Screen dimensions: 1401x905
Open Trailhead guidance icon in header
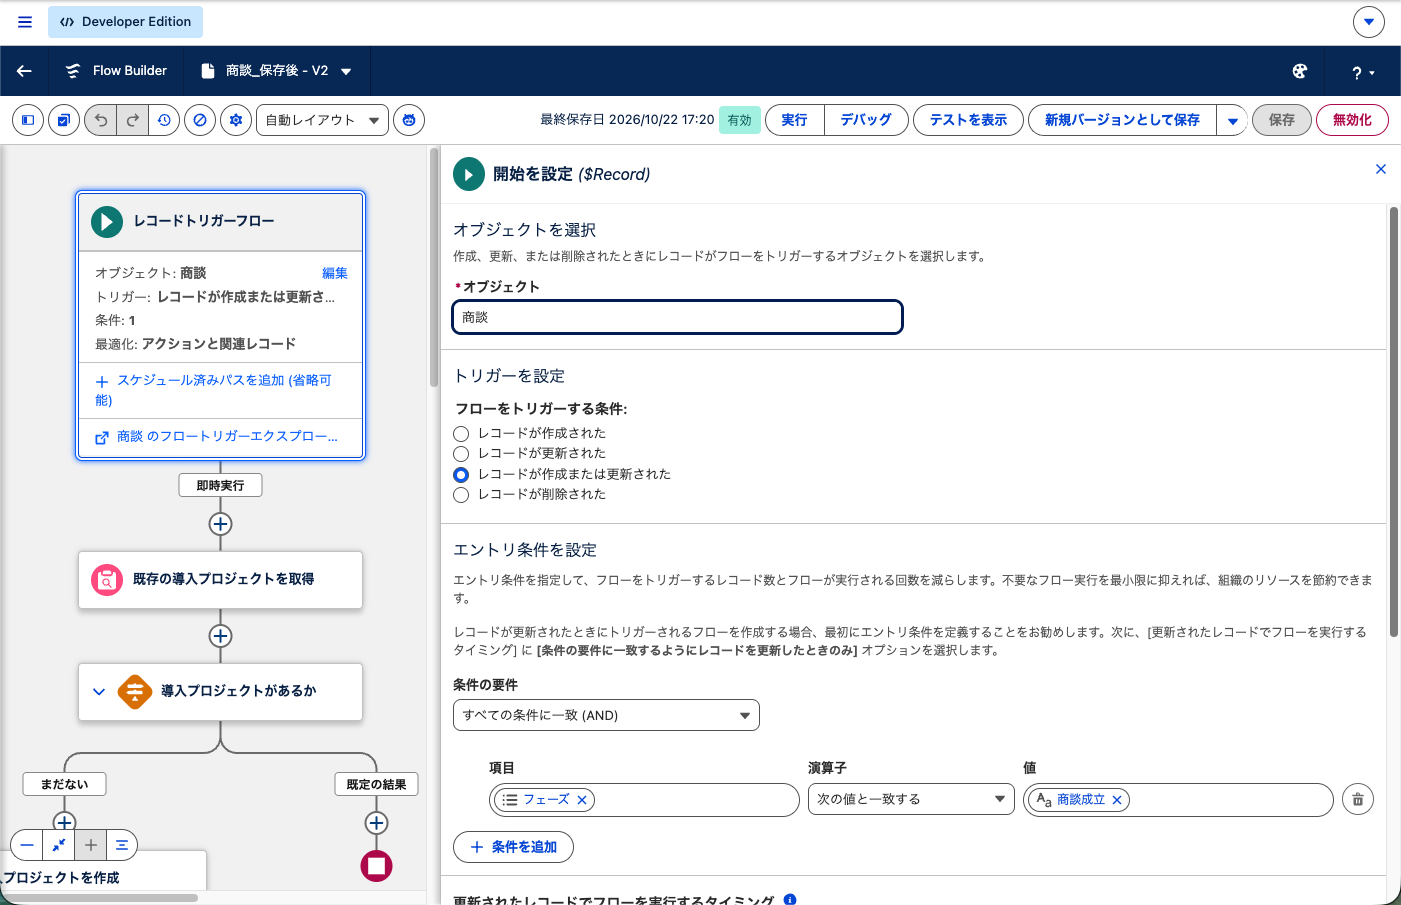pos(1300,71)
